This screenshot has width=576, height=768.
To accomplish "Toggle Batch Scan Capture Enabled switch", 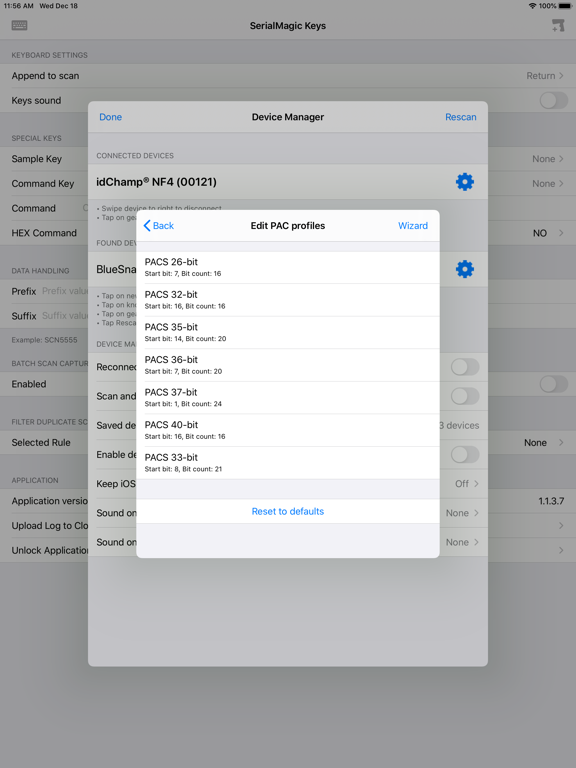I will point(553,384).
